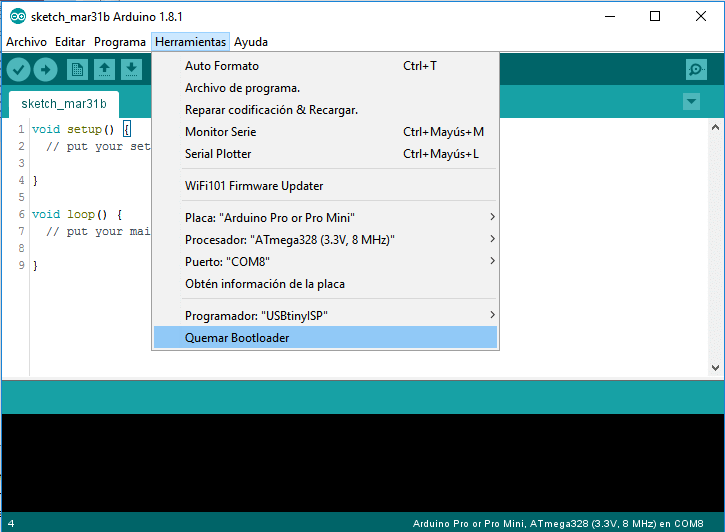
Task: Select Puerto: COM8 entry
Action: click(325, 262)
